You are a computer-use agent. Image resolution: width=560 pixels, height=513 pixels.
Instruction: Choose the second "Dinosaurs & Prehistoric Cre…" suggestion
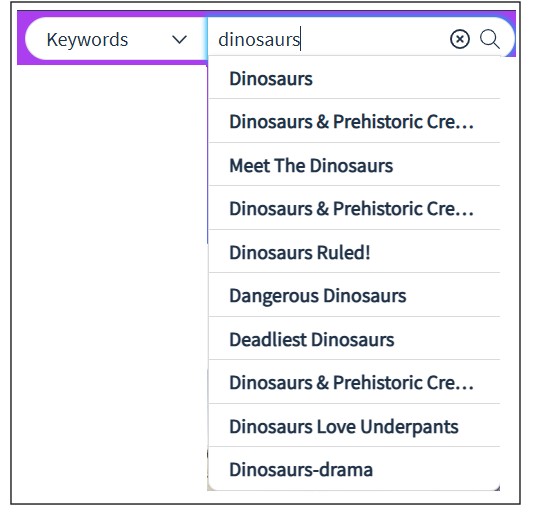coord(354,208)
